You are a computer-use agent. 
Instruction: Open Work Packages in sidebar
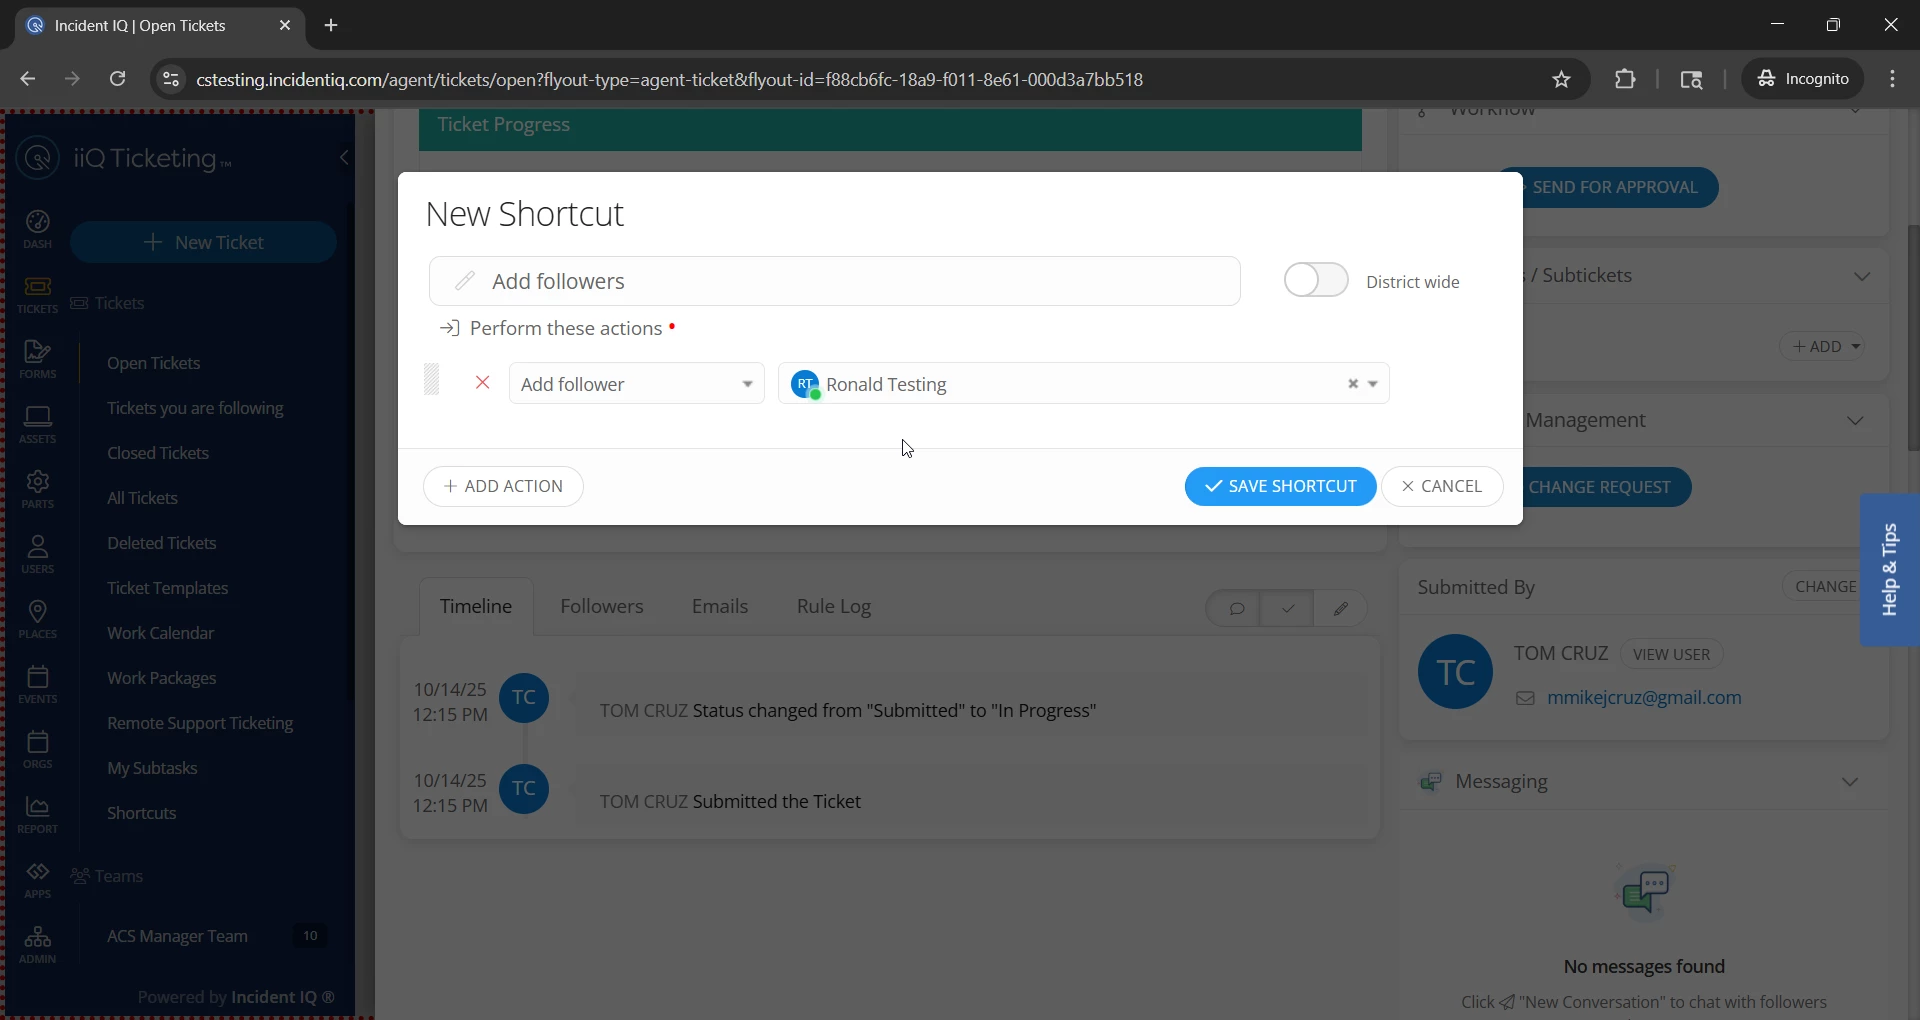162,678
